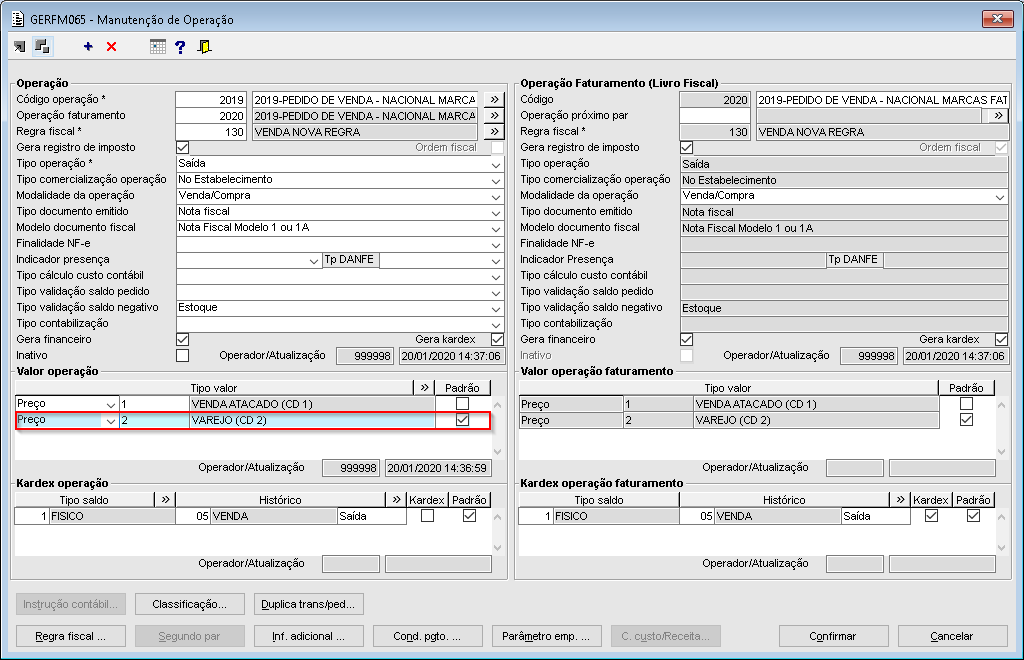The width and height of the screenshot is (1024, 660).
Task: Expand Preço dropdown on VAREJO (CD 2) row
Action: pyautogui.click(x=110, y=420)
